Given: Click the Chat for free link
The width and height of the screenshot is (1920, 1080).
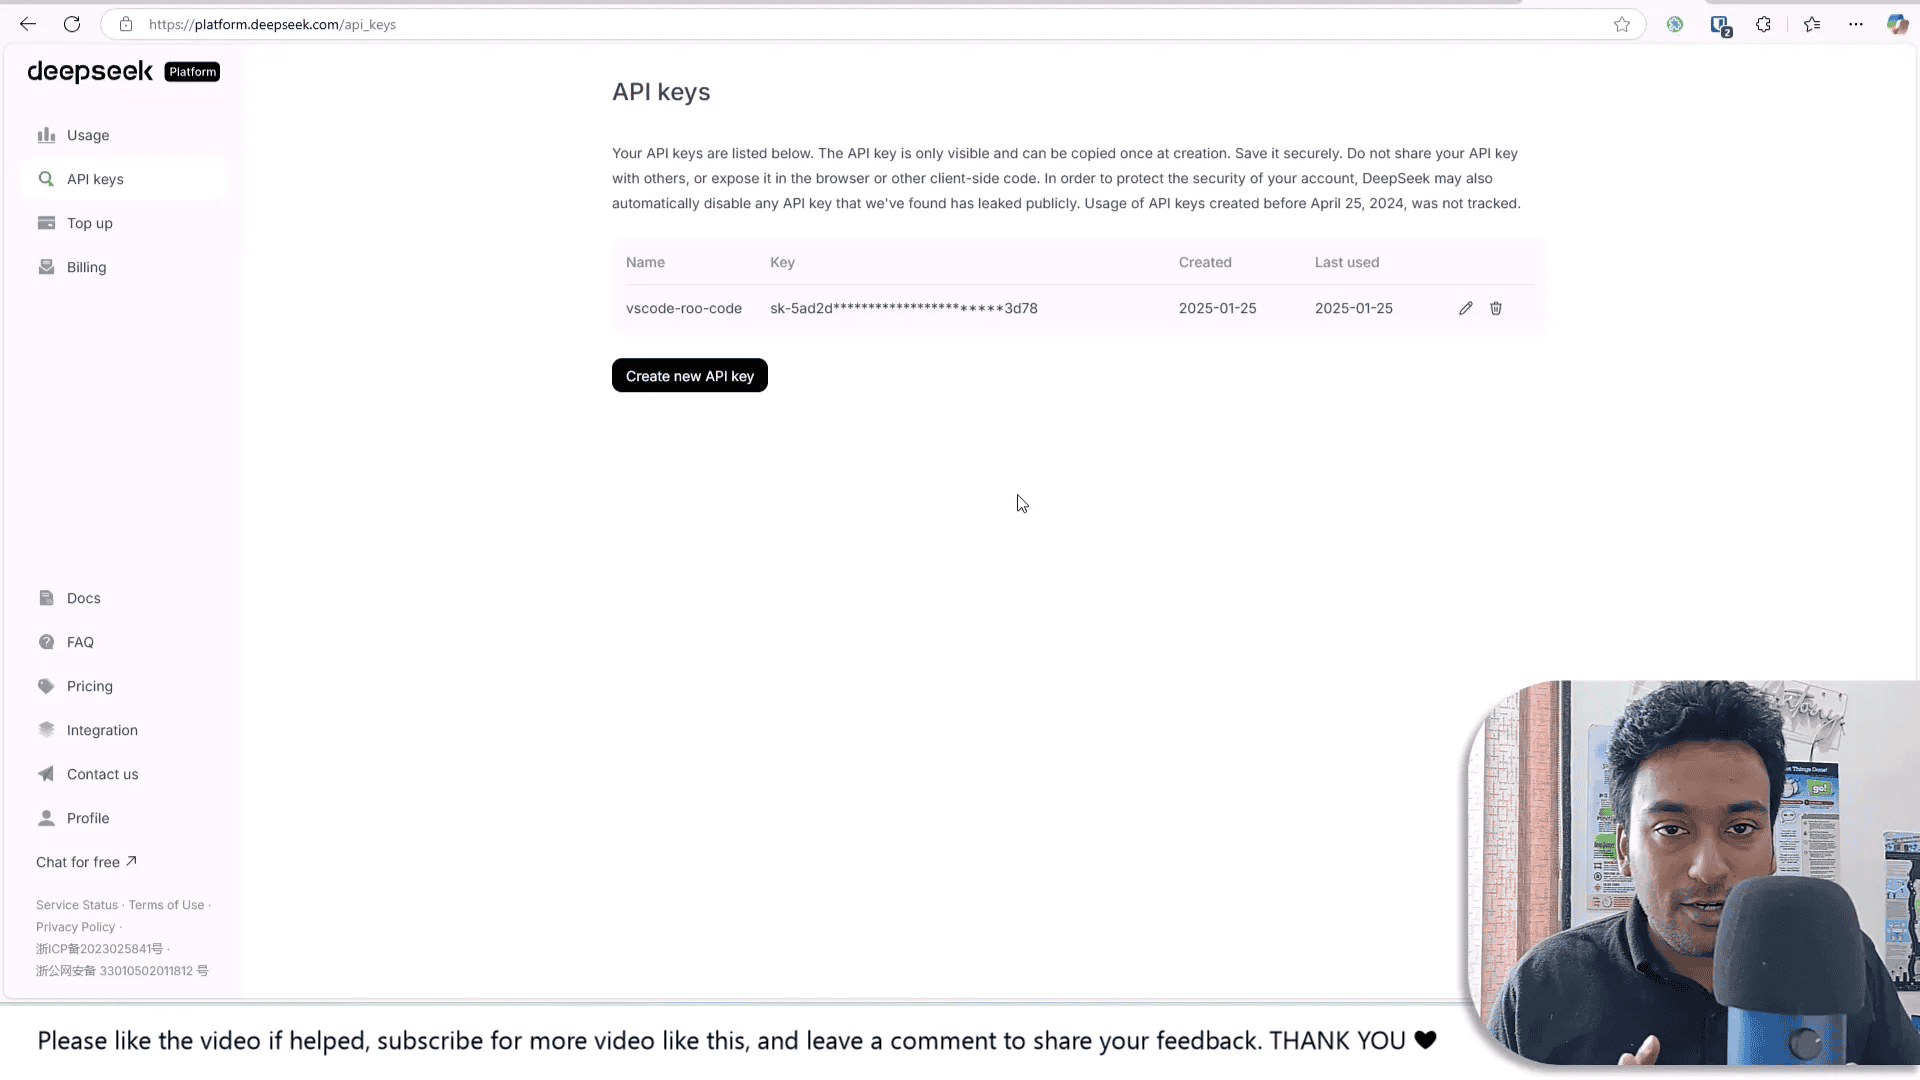Looking at the screenshot, I should pos(86,862).
